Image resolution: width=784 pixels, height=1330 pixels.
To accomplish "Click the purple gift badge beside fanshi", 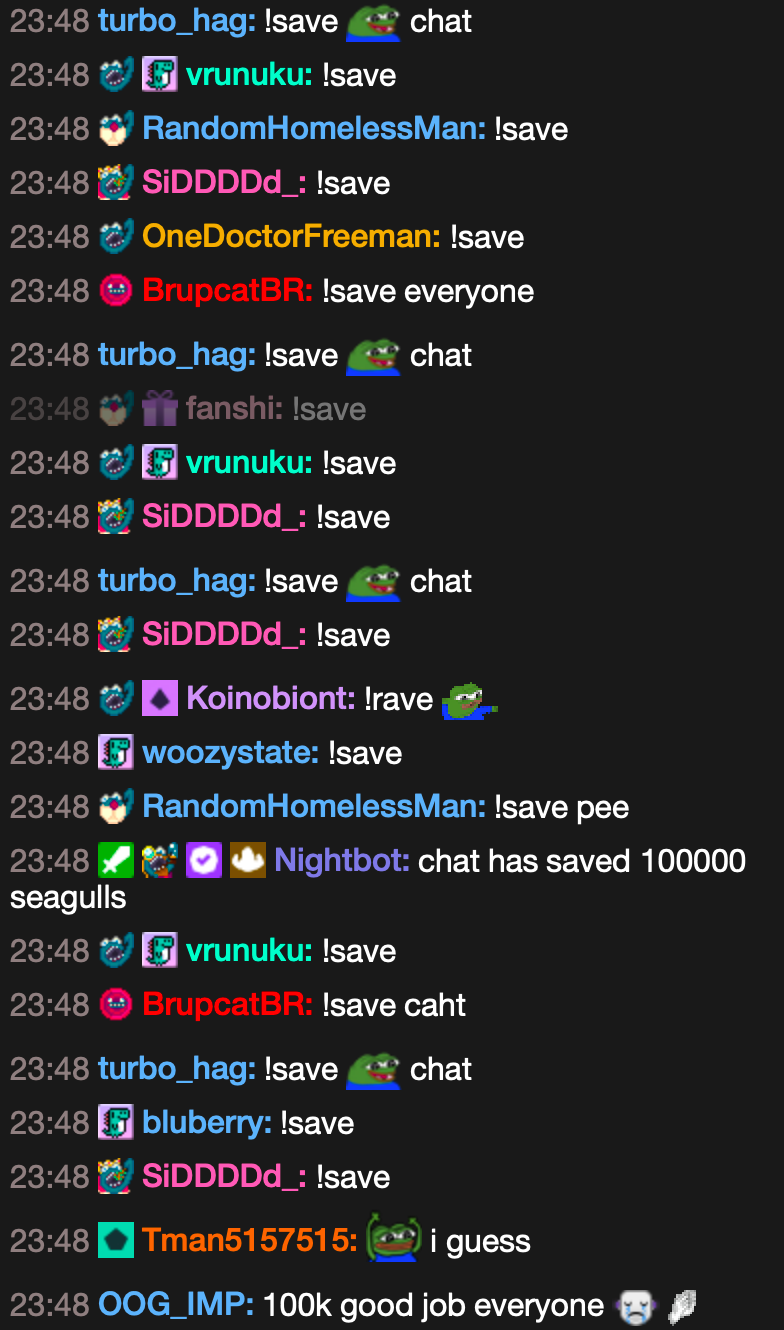I will pos(160,409).
